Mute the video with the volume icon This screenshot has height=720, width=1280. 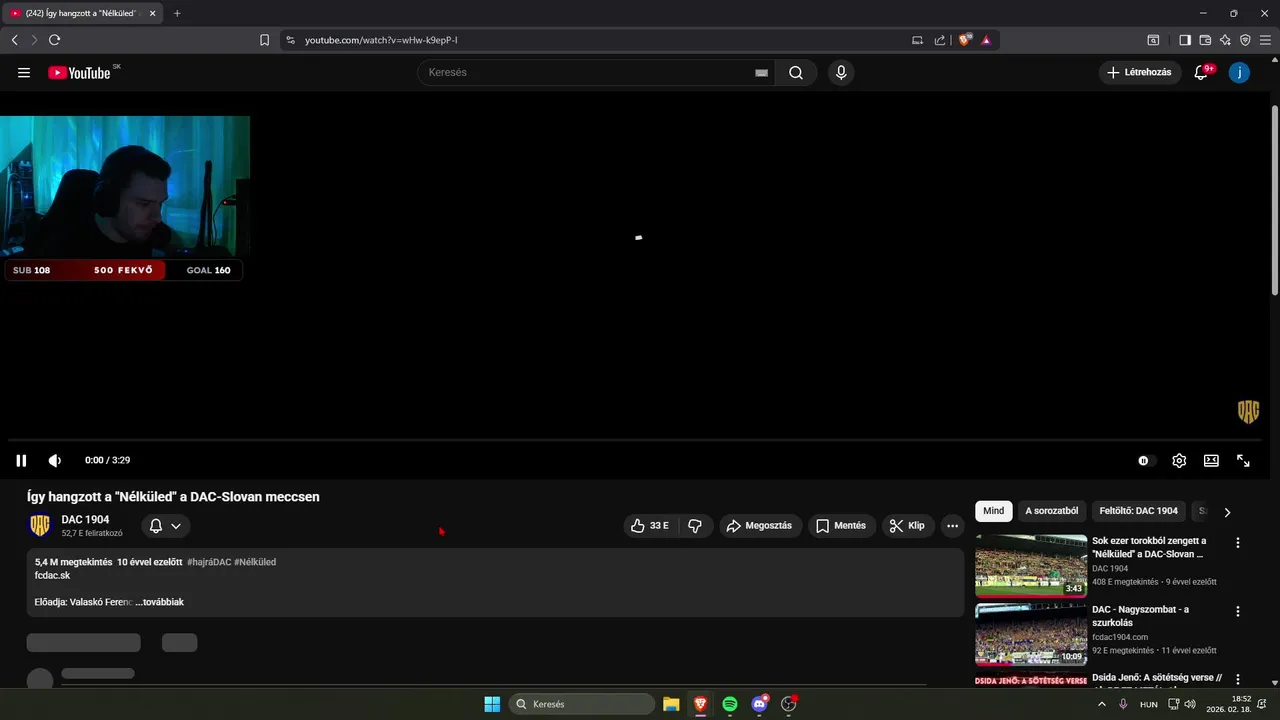coord(55,460)
